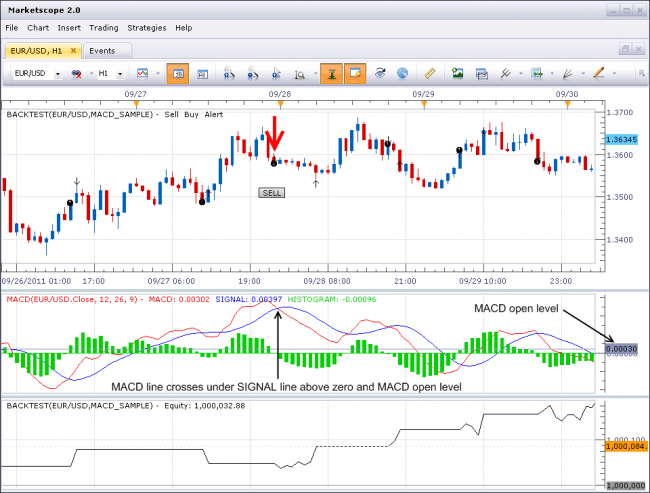Expand the chart type dropdown arrow
This screenshot has width=650, height=493.
(158, 74)
